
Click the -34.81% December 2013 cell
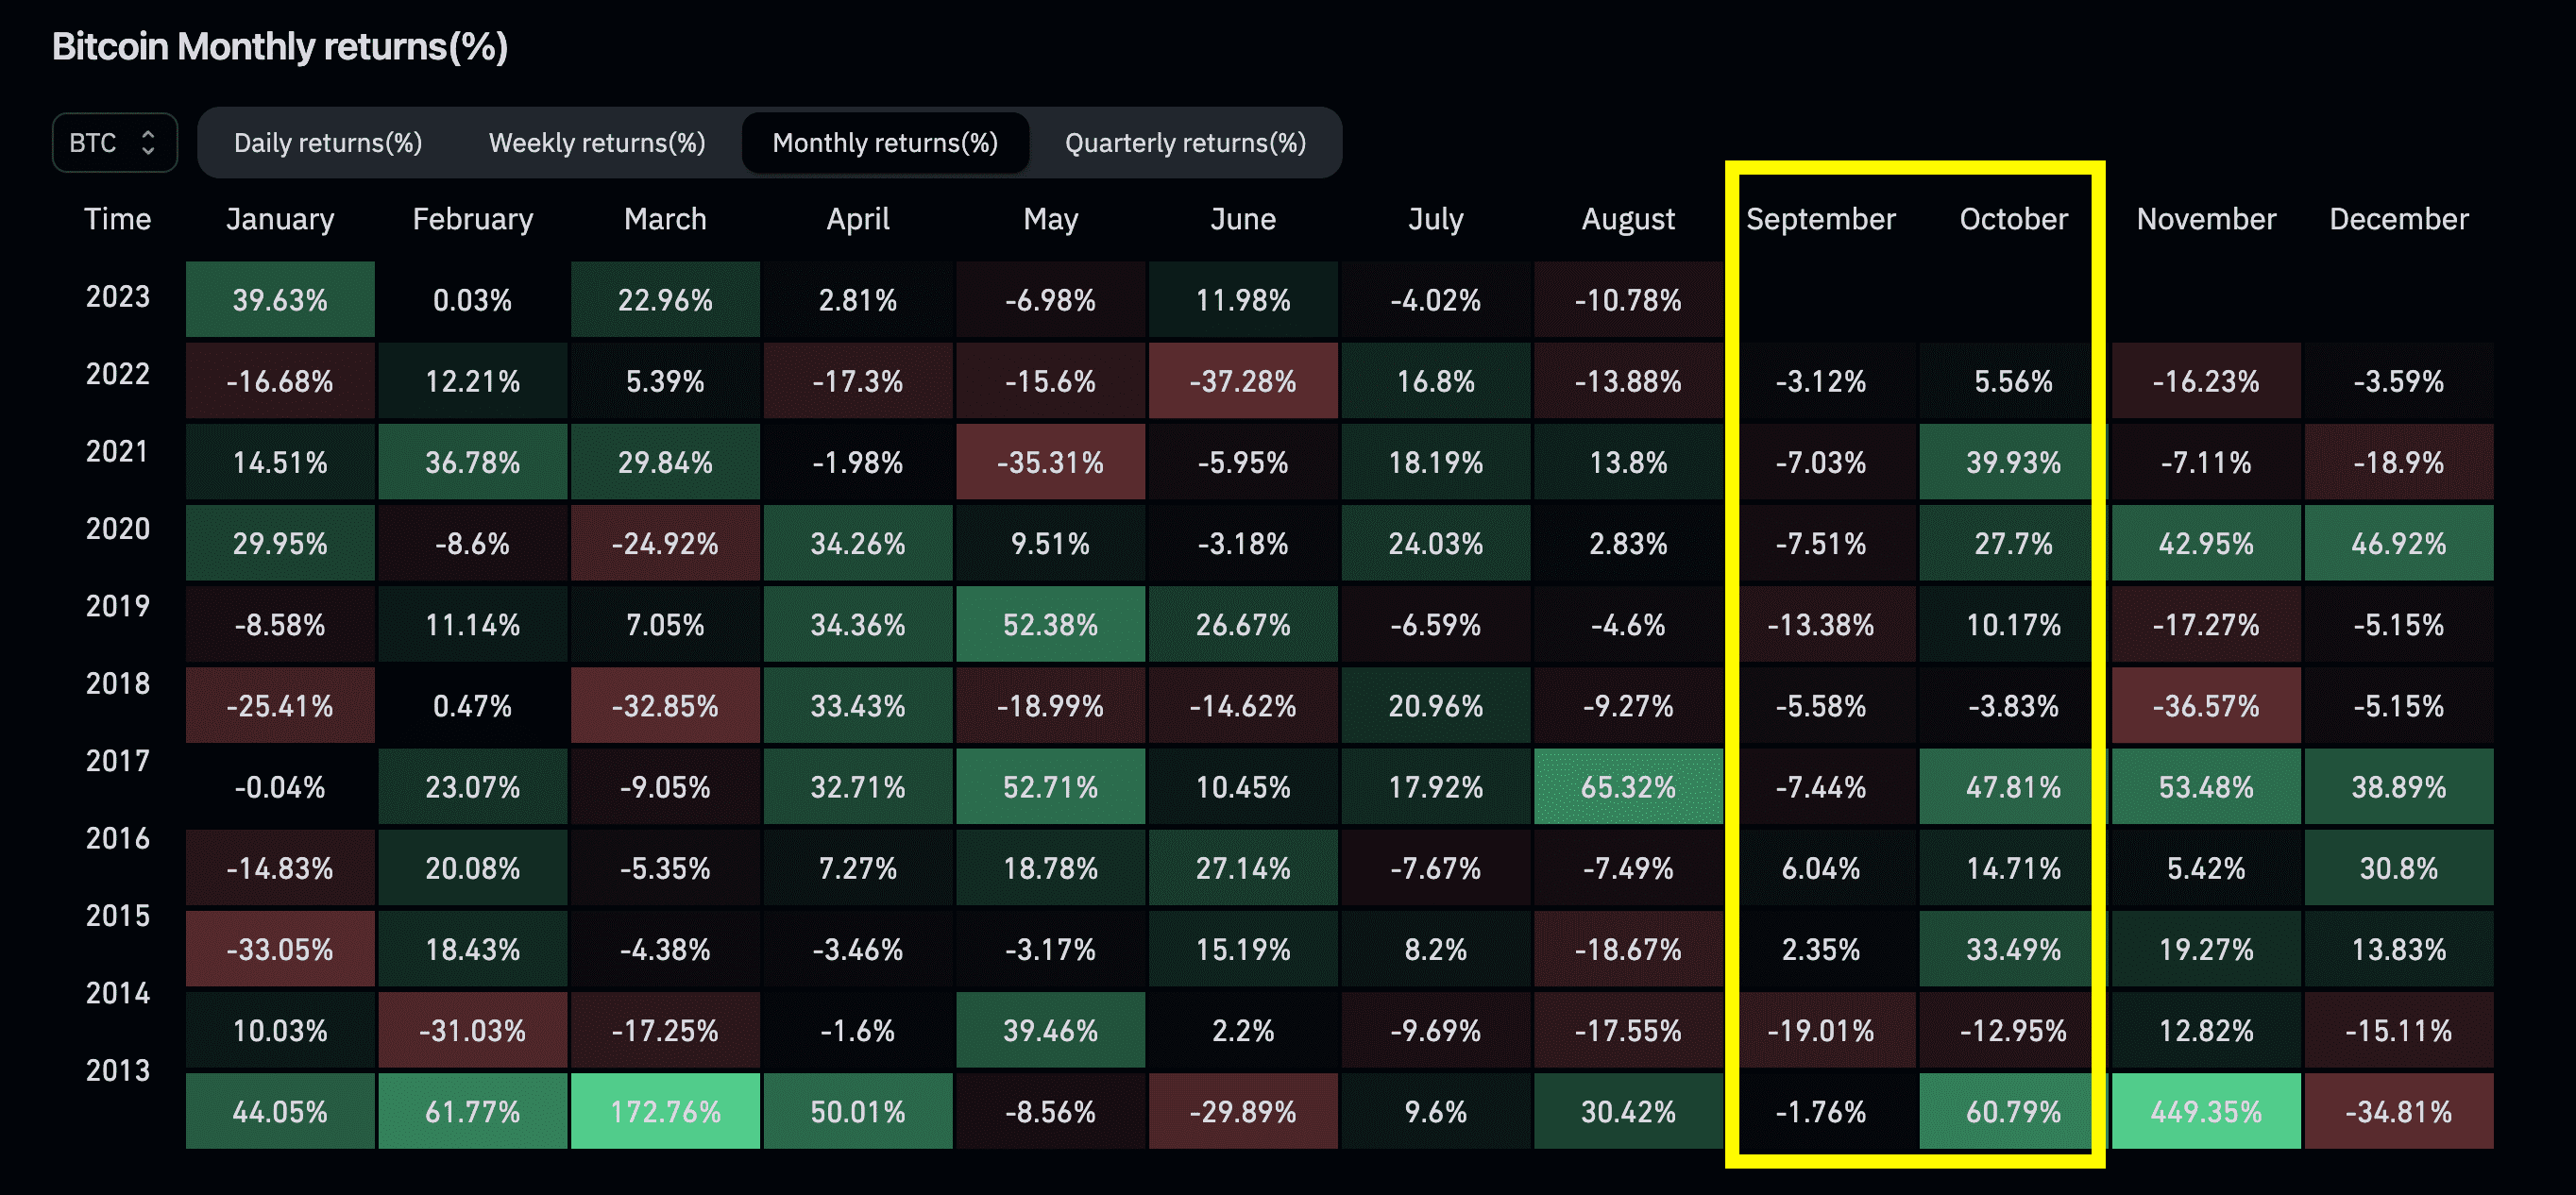pyautogui.click(x=2399, y=1111)
